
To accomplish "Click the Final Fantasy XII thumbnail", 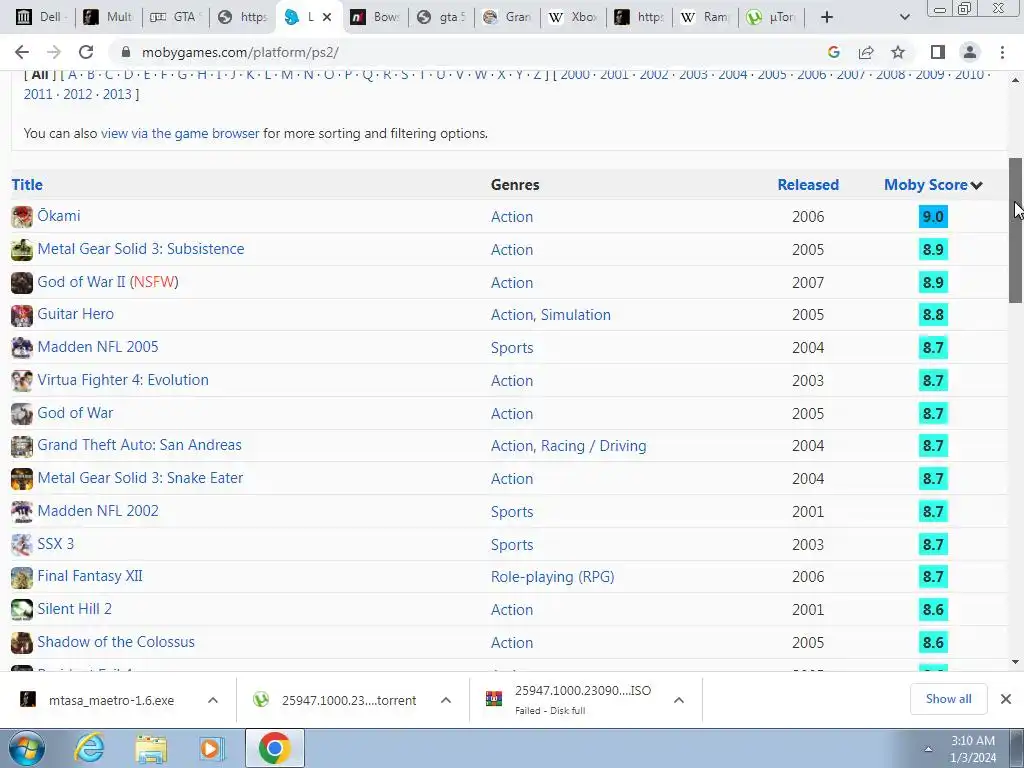I will pyautogui.click(x=22, y=577).
